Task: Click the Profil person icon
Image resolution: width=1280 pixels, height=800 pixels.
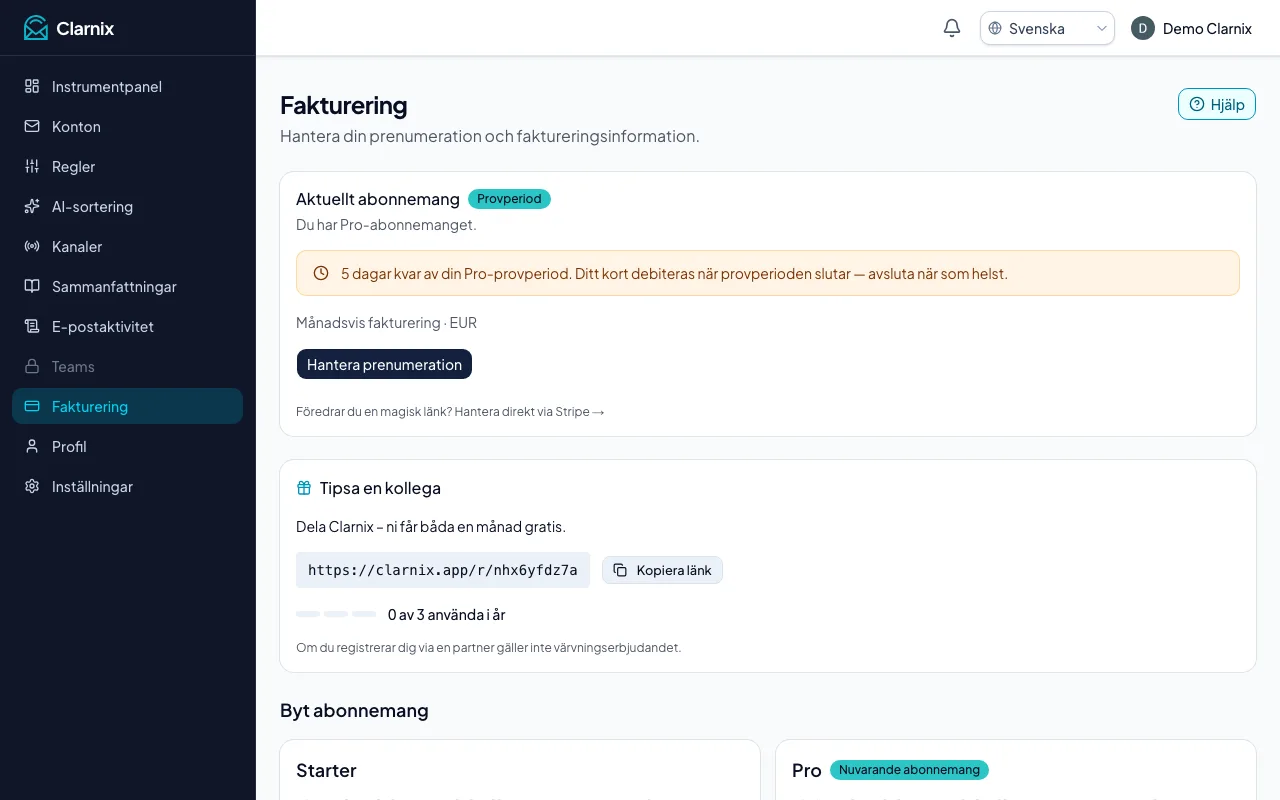Action: click(x=32, y=446)
